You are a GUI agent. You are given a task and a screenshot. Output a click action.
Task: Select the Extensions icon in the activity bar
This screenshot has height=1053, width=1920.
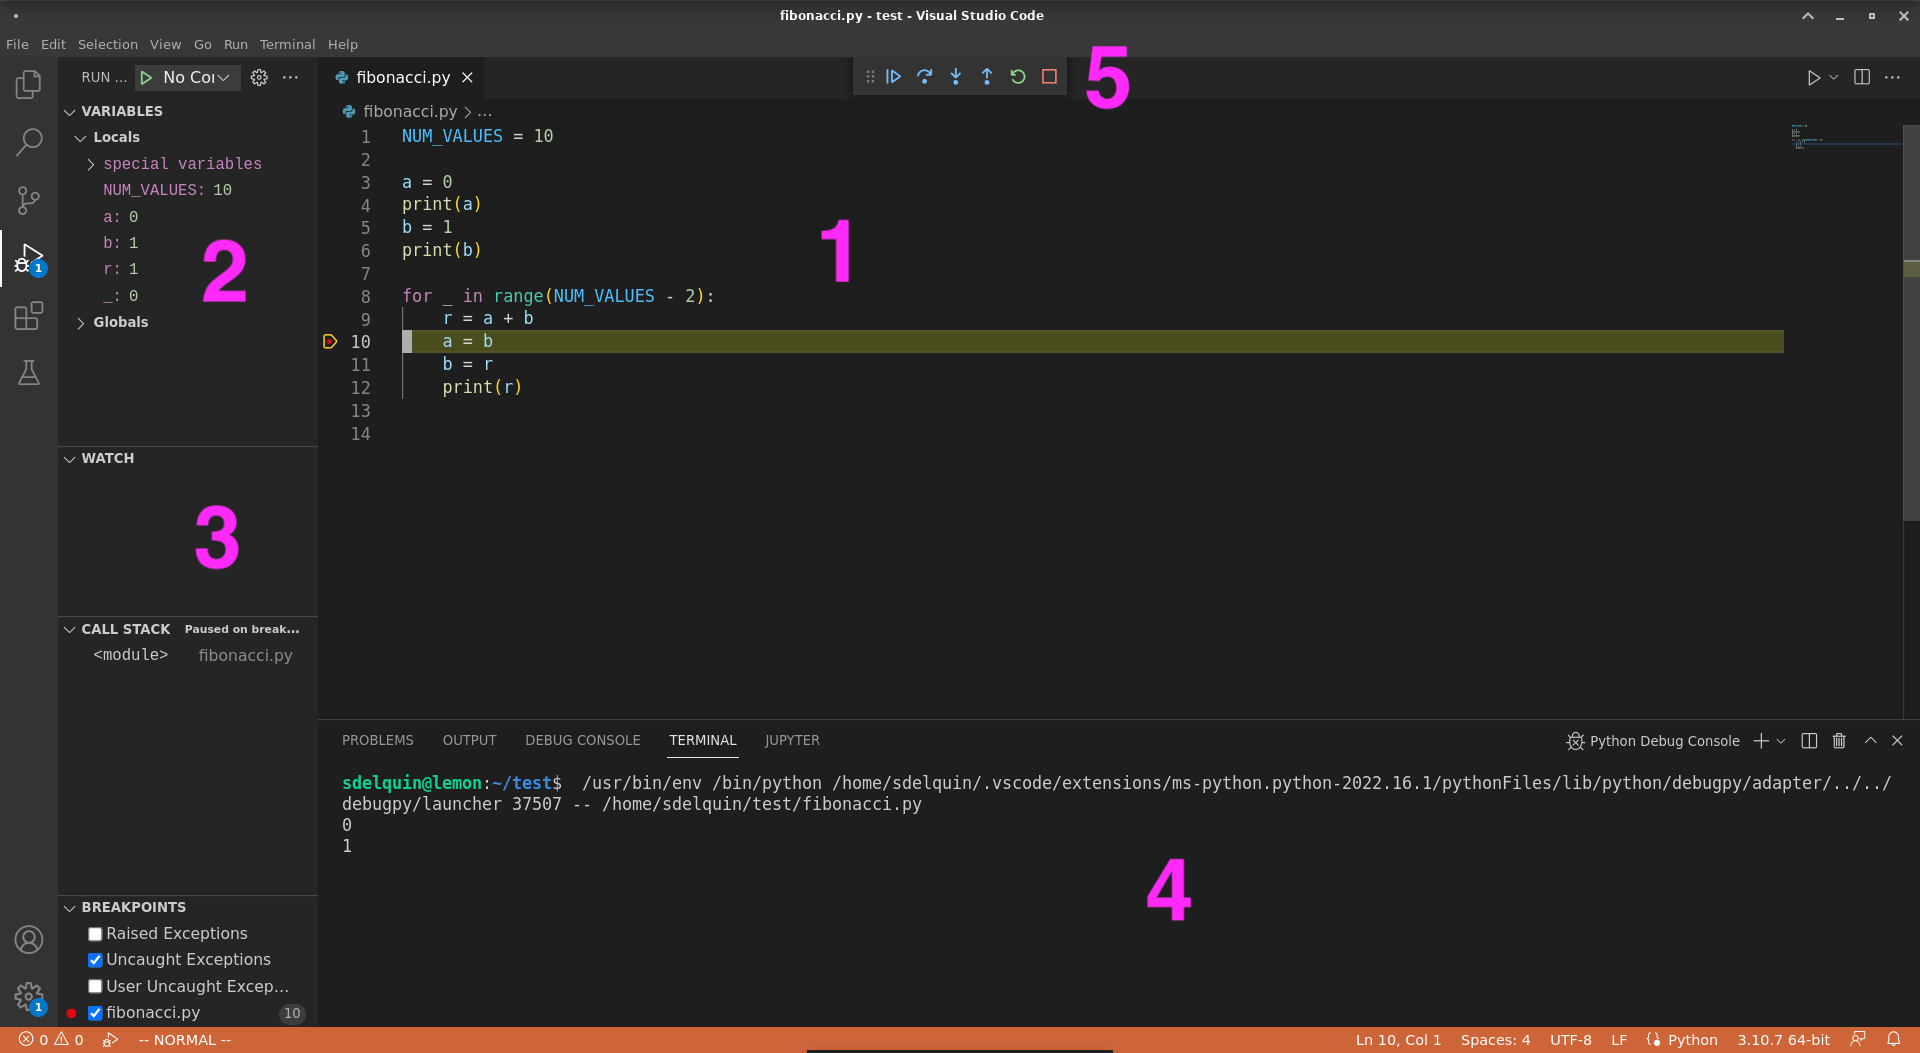29,315
